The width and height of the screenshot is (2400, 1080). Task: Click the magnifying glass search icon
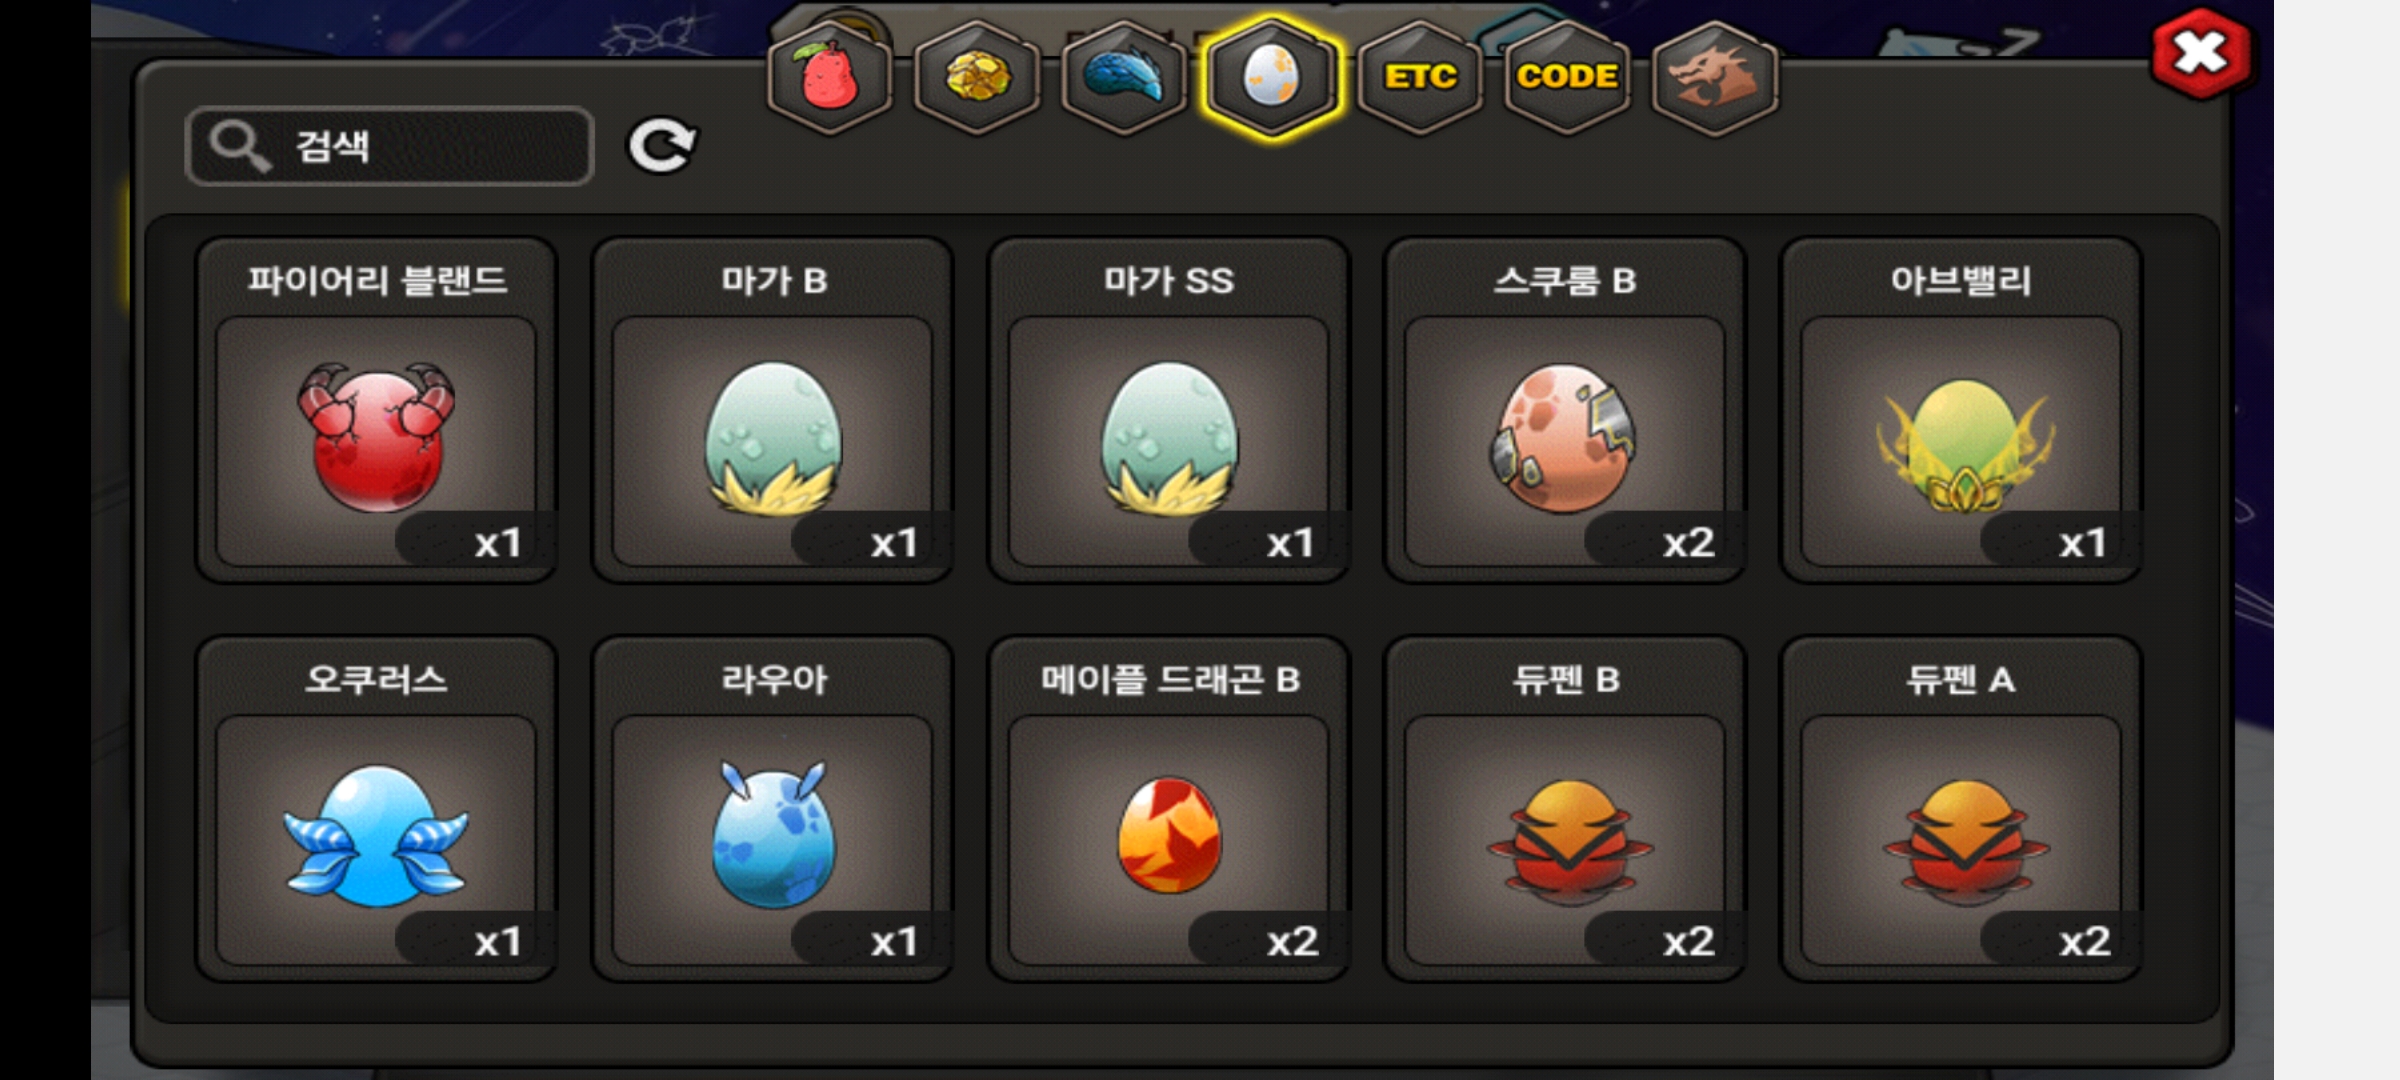(x=239, y=146)
